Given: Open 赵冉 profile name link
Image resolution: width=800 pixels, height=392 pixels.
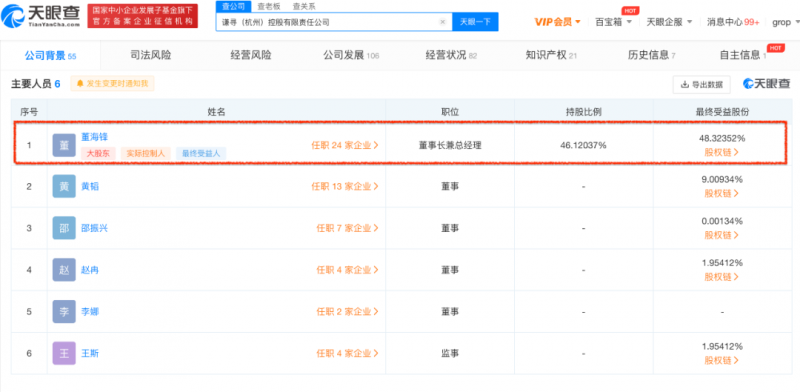Looking at the screenshot, I should tap(90, 270).
